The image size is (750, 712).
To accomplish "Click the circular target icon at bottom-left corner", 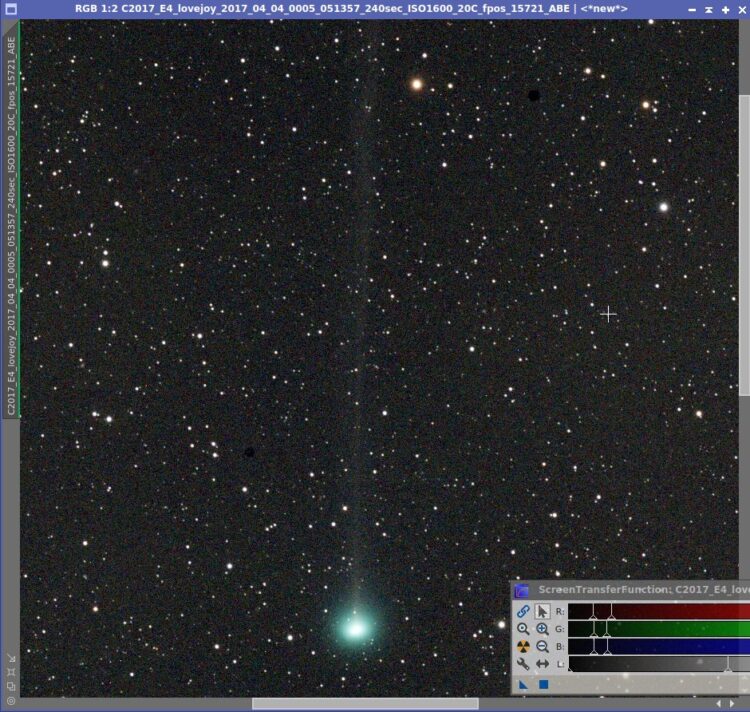I will tap(11, 701).
